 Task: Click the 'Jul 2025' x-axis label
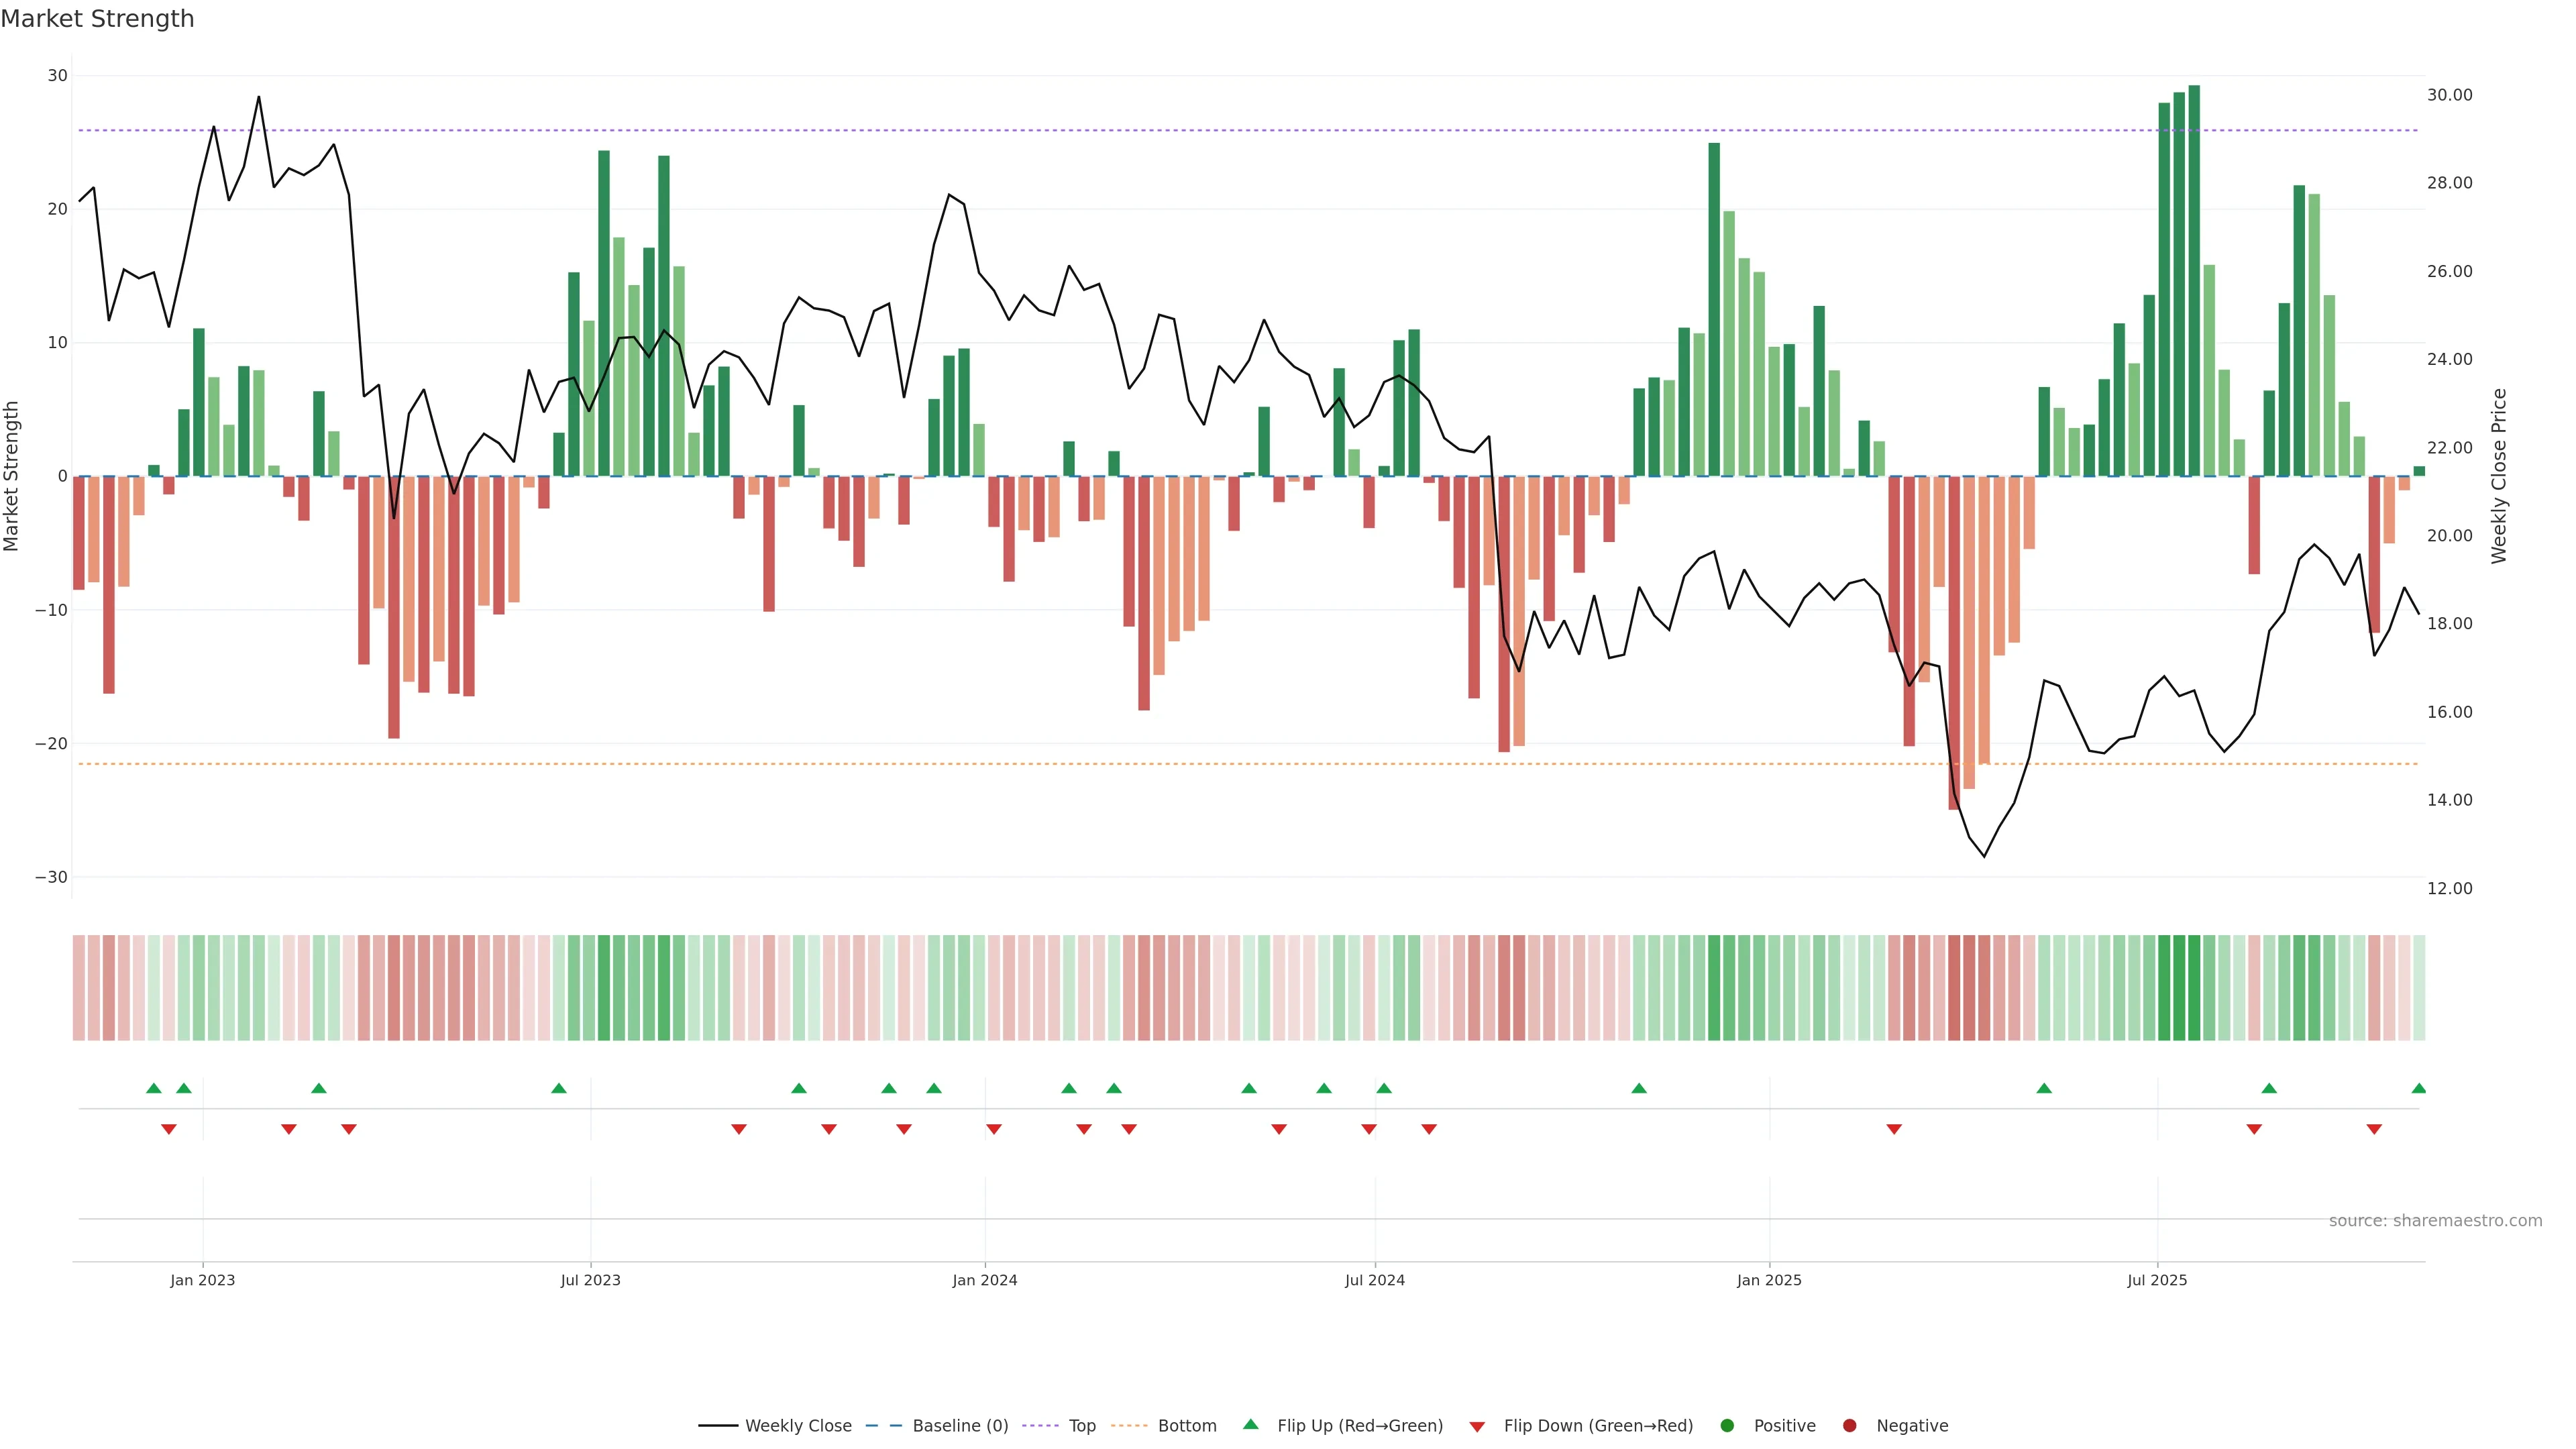click(x=2157, y=1280)
